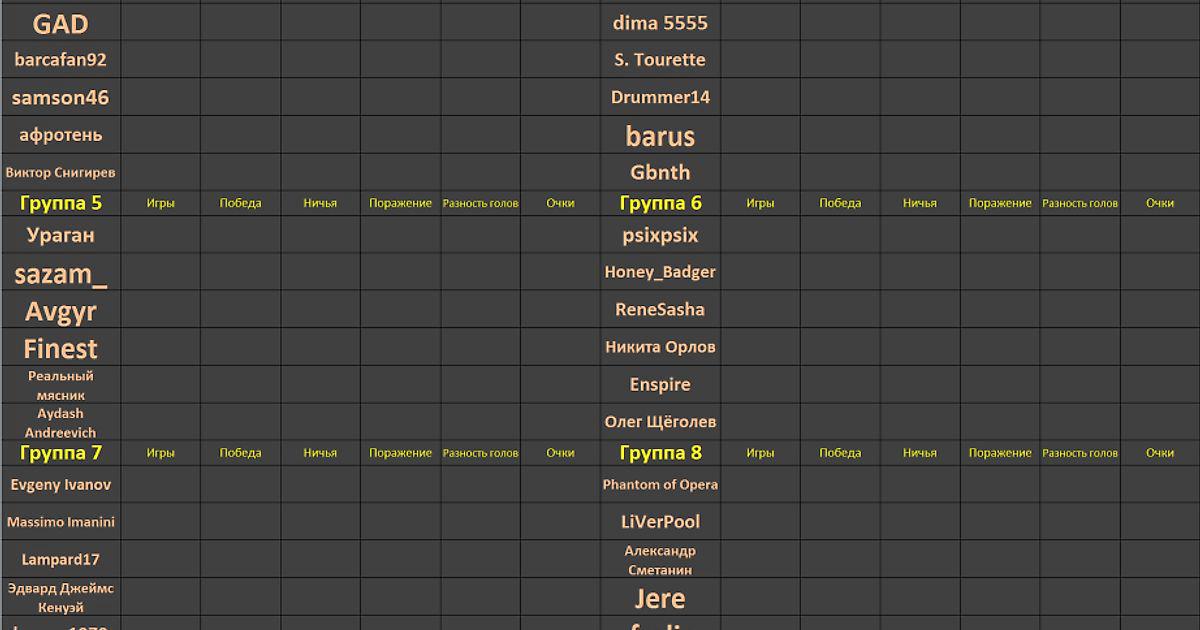Click the Очки column header in Group 5
Viewport: 1200px width, 630px height.
point(560,203)
